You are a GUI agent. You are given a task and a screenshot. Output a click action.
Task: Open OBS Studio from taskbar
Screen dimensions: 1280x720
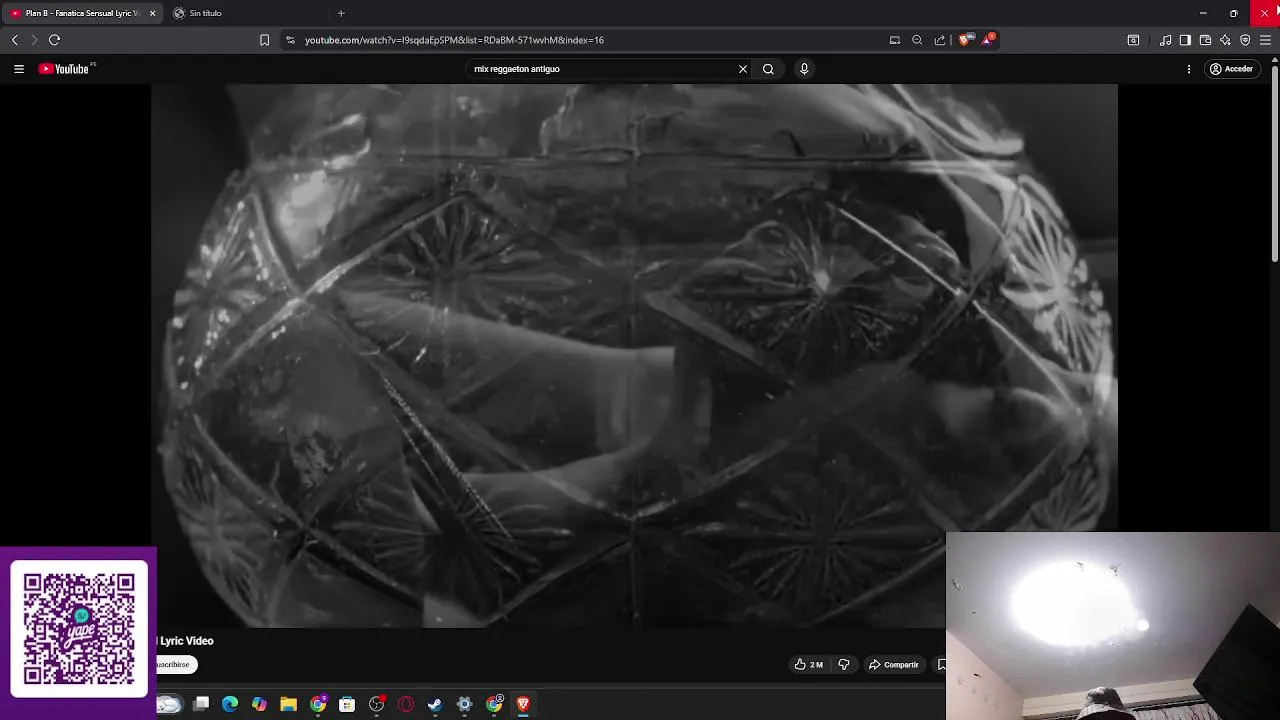tap(376, 705)
